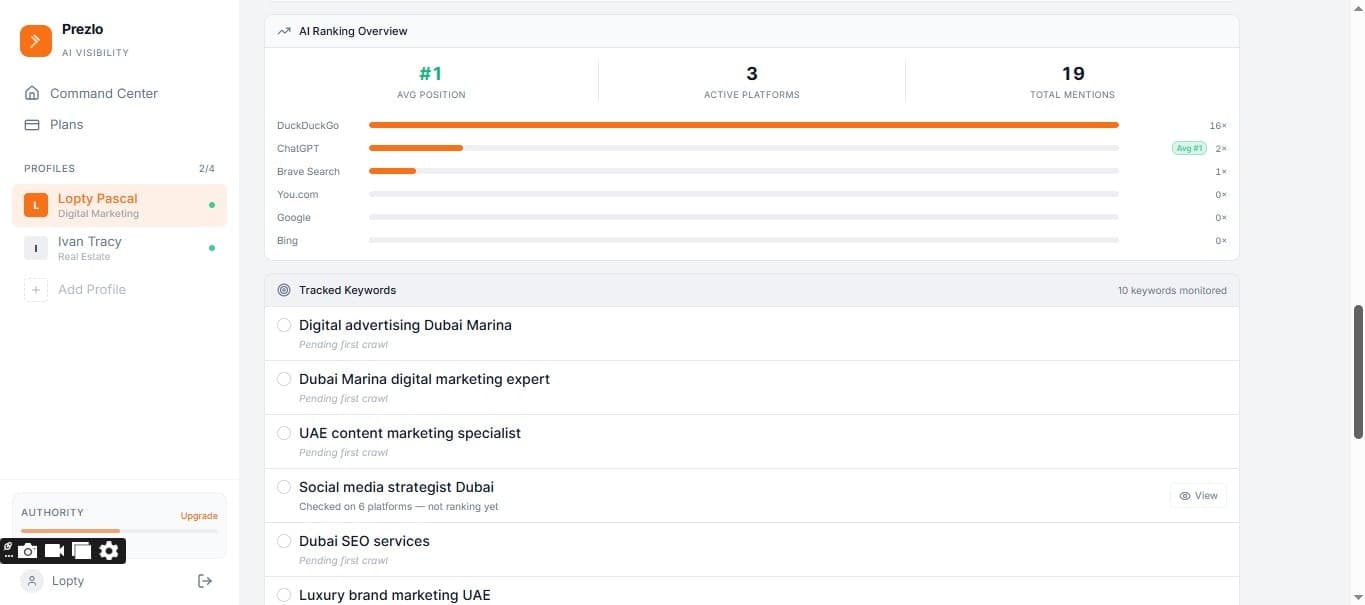The image size is (1365, 605).
Task: Click View for Social media strategist Dubai
Action: (x=1197, y=495)
